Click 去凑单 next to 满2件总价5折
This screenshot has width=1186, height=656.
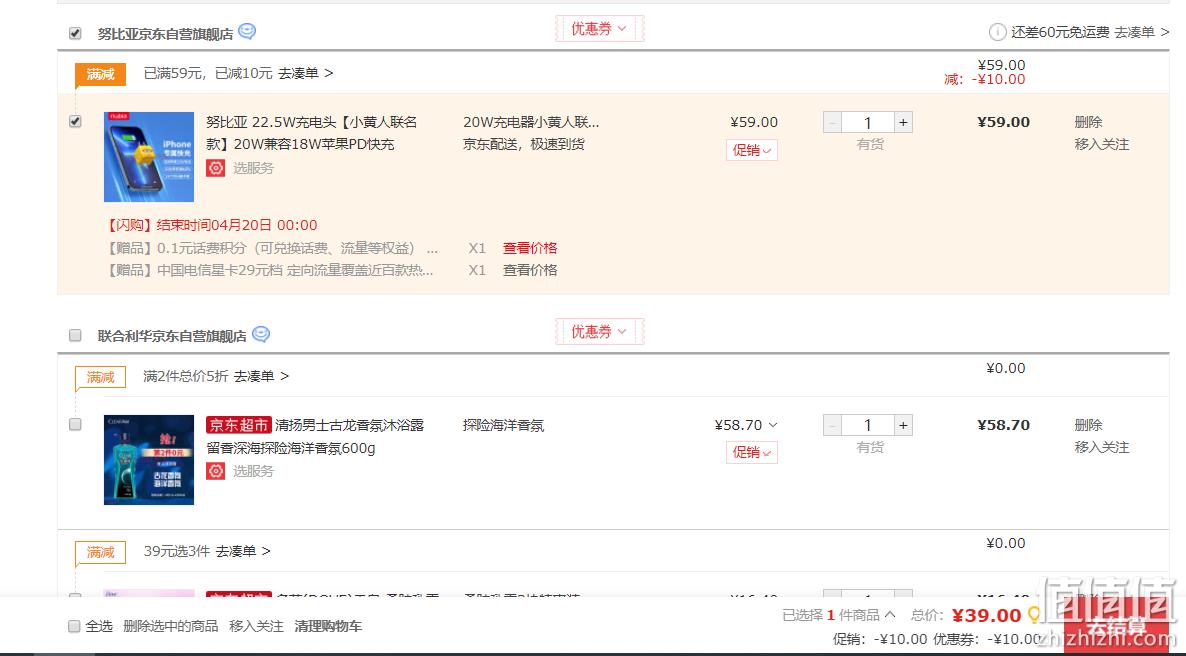point(262,376)
